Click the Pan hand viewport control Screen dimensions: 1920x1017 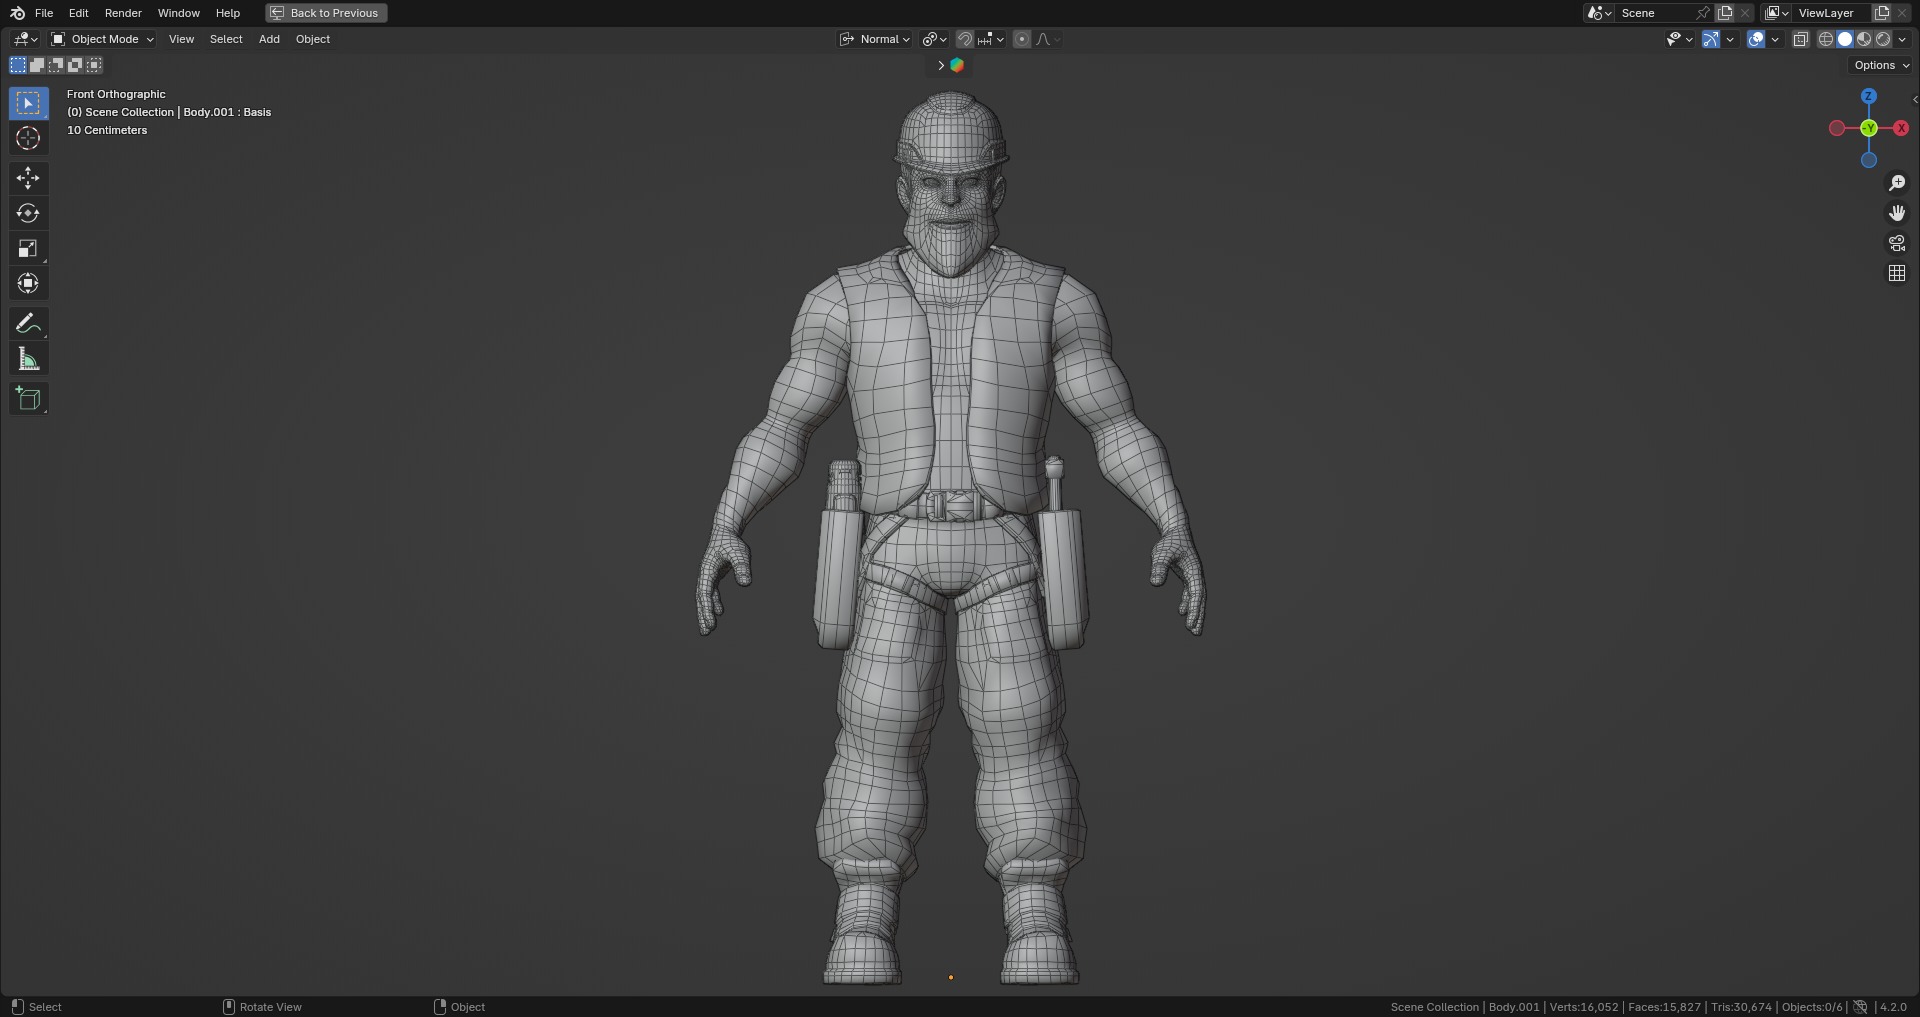(1896, 213)
